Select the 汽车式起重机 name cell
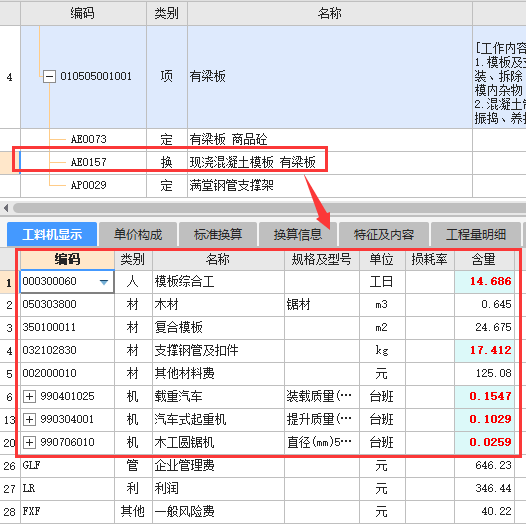The image size is (526, 529). point(218,419)
